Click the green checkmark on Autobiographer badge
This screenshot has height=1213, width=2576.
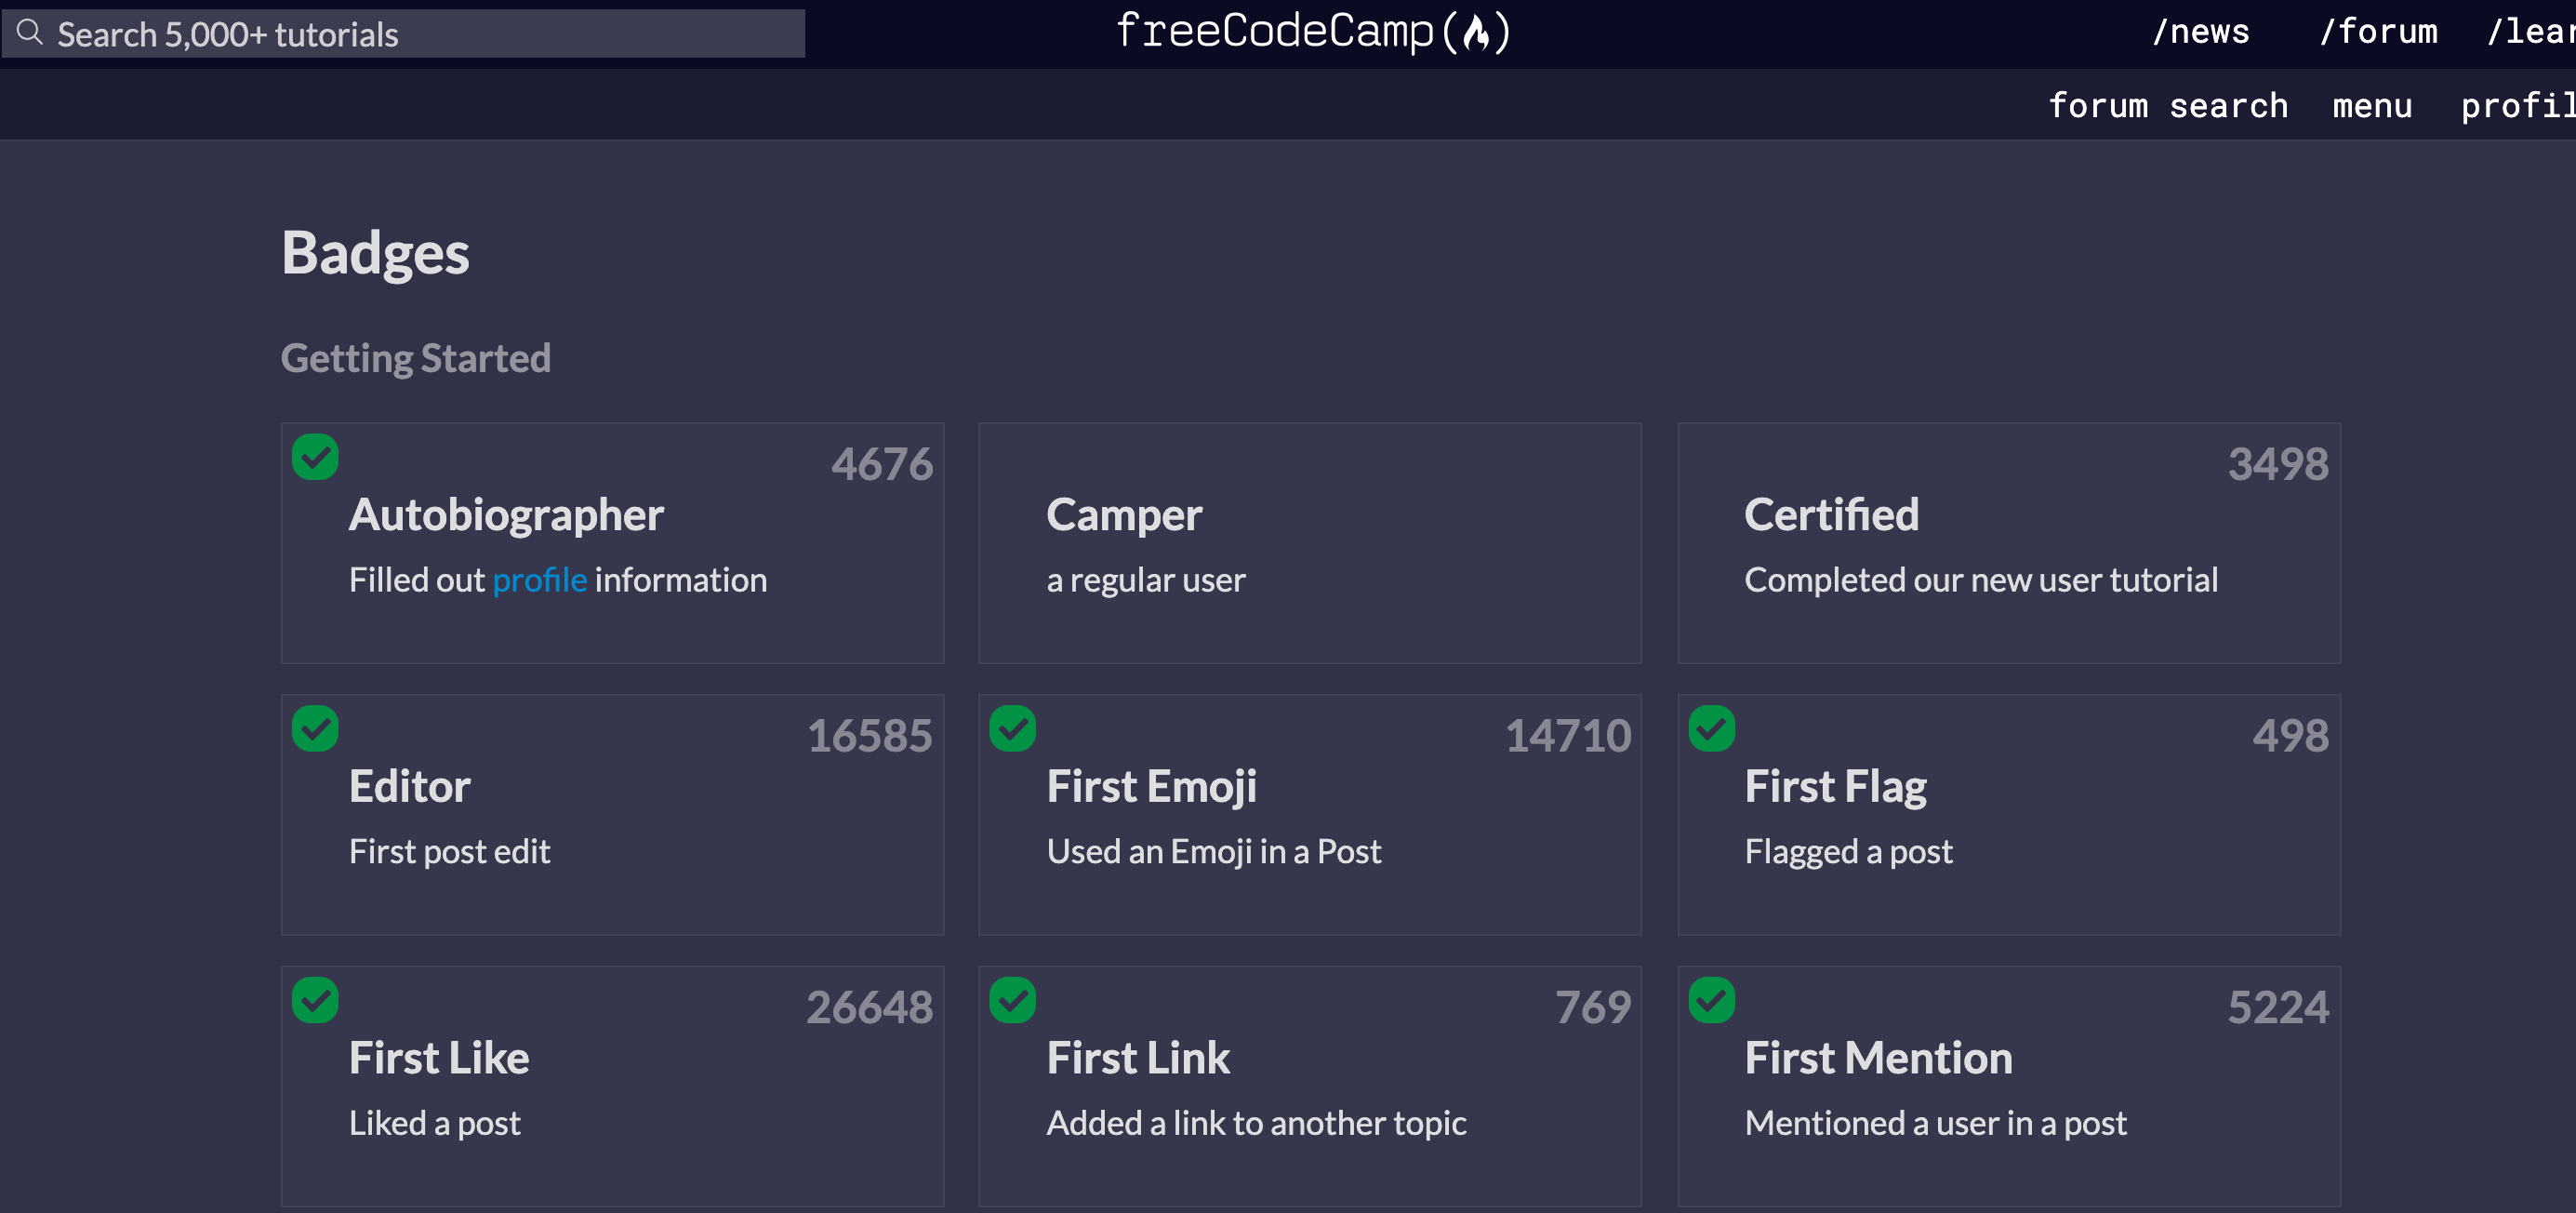(314, 457)
